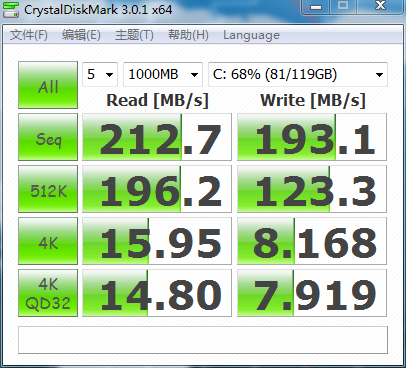
Task: Click the empty comment field at bottom
Action: (x=203, y=340)
